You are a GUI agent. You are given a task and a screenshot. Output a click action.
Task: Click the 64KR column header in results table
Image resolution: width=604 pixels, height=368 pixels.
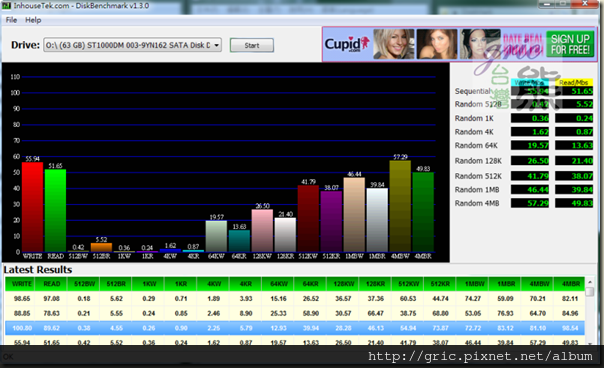click(x=310, y=284)
